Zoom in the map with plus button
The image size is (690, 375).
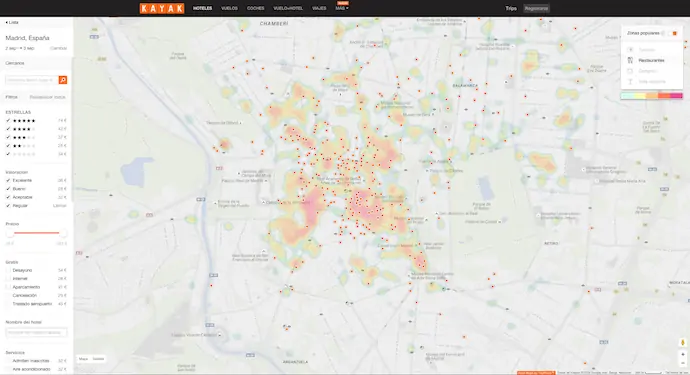683,354
